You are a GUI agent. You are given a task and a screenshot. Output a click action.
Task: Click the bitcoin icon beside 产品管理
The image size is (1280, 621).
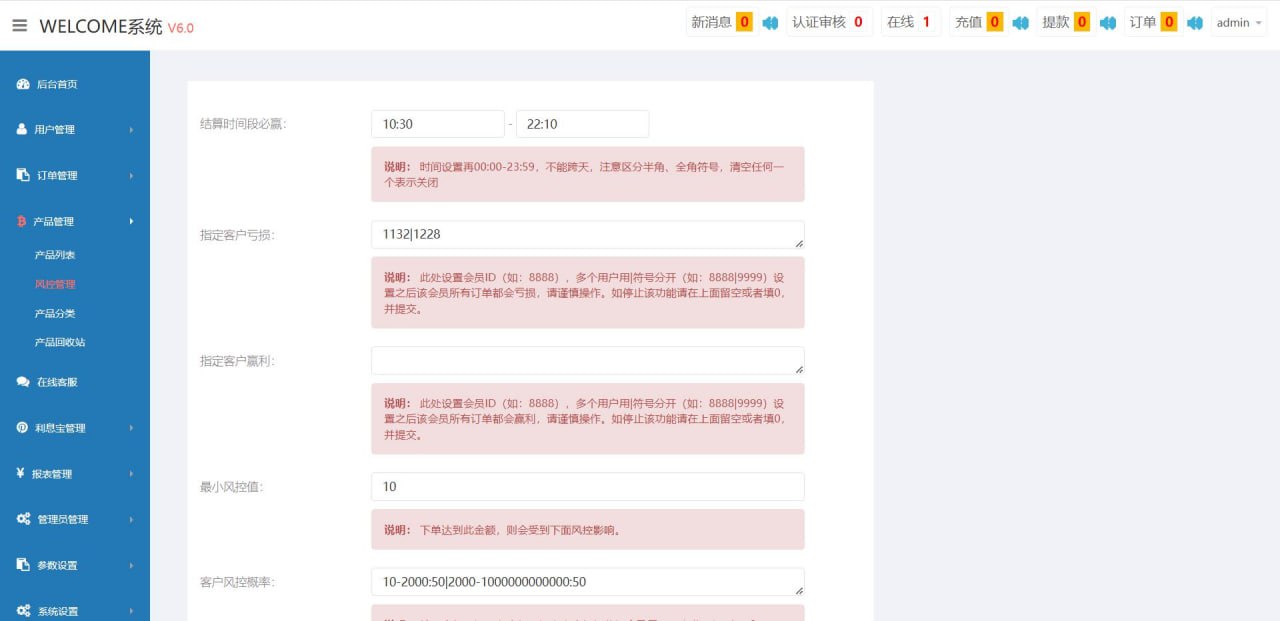tap(22, 221)
